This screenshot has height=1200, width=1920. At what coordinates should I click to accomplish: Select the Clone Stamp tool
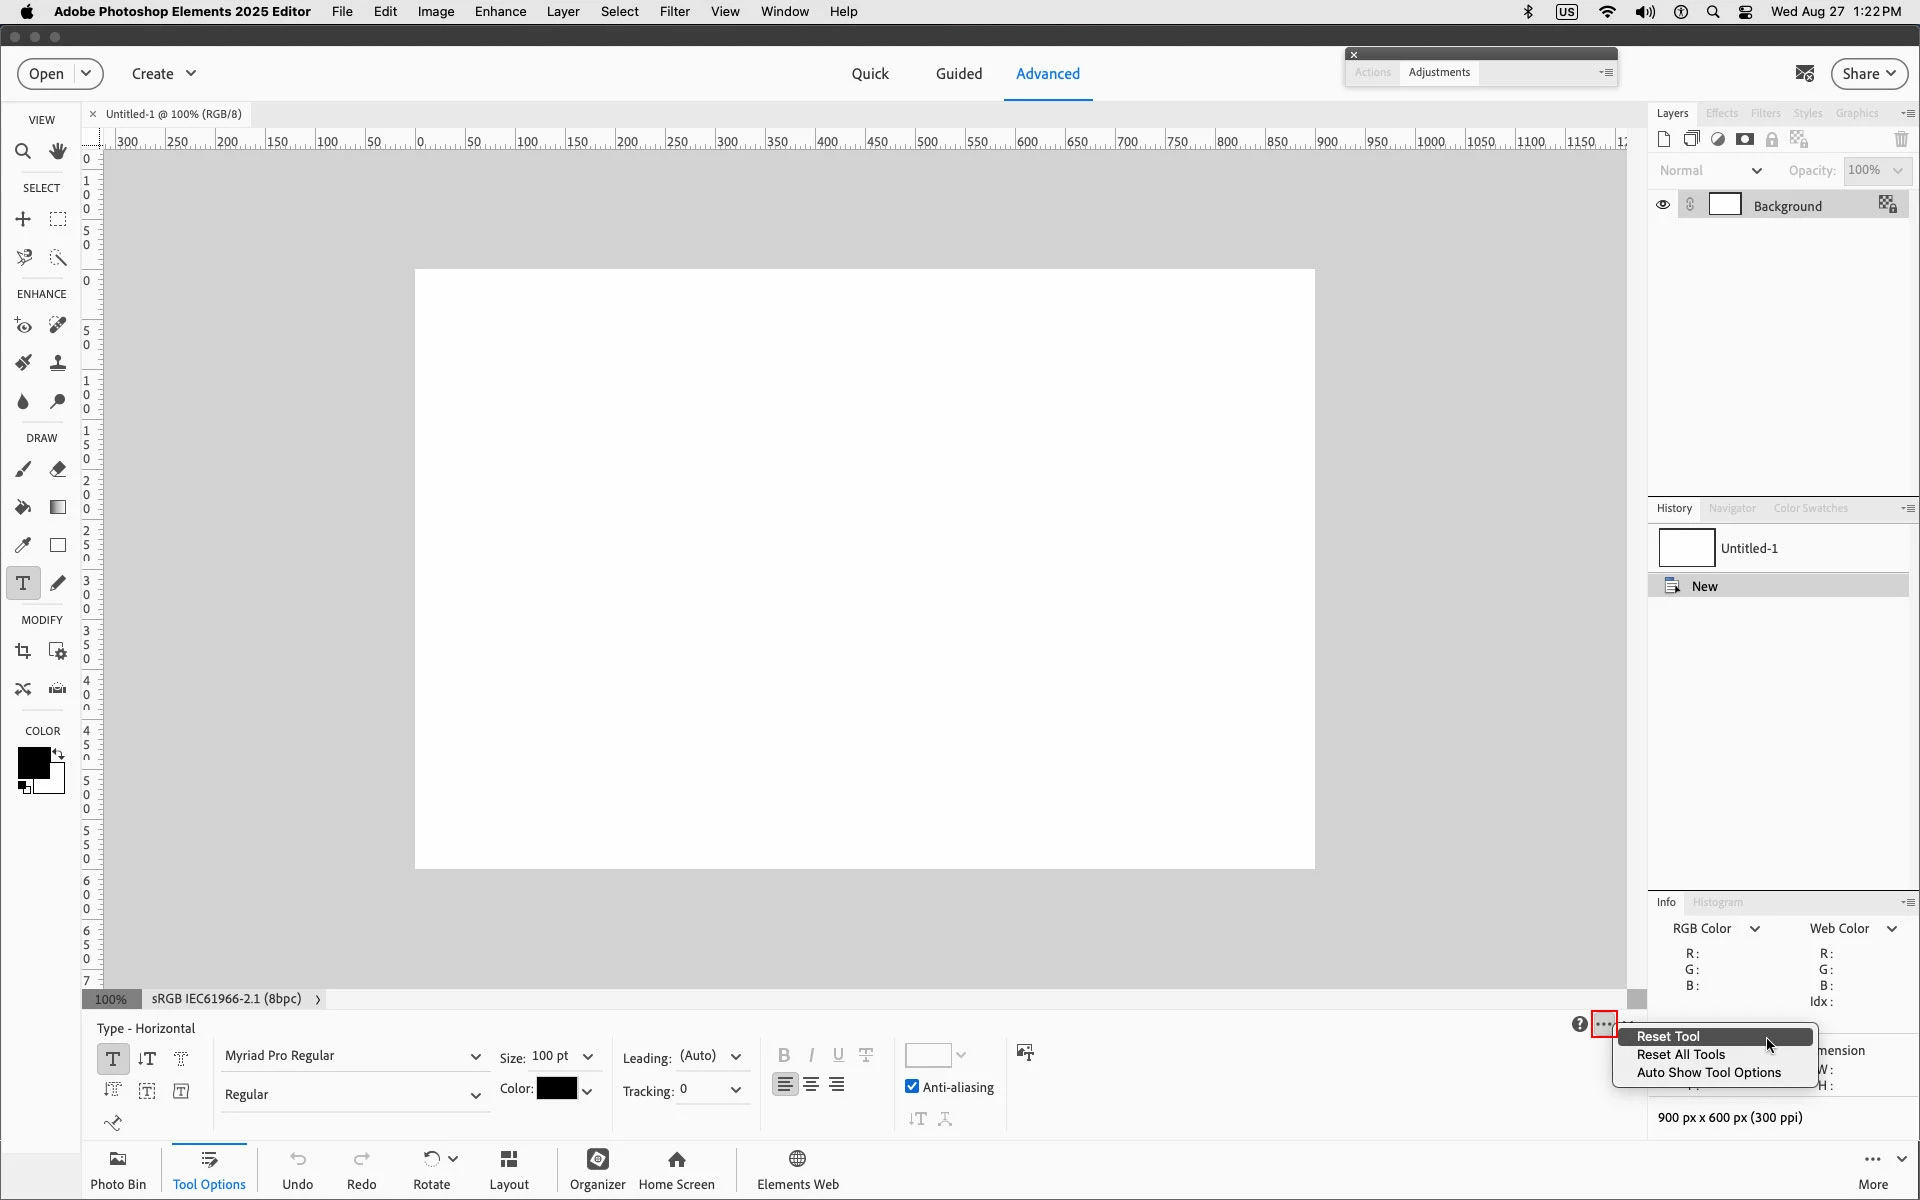click(58, 363)
